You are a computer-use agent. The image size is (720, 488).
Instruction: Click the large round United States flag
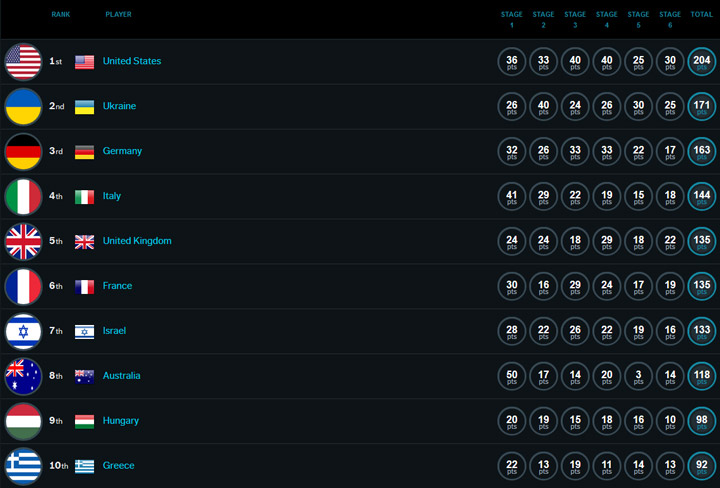tap(23, 62)
